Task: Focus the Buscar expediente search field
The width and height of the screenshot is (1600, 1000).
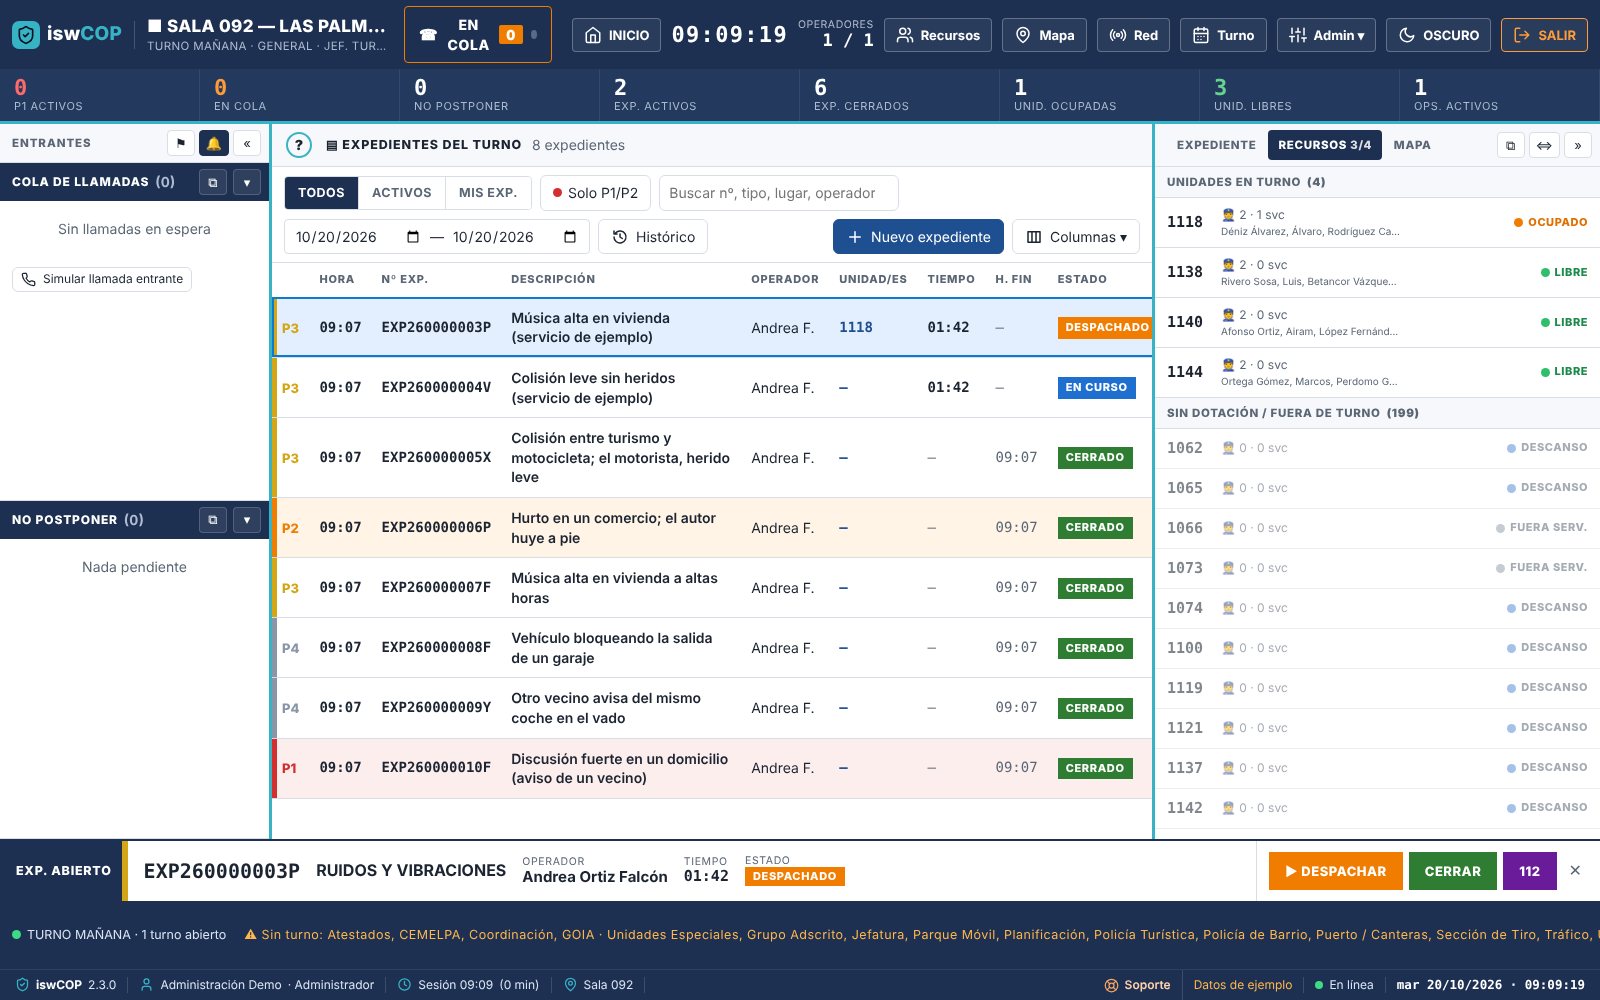Action: click(x=778, y=193)
